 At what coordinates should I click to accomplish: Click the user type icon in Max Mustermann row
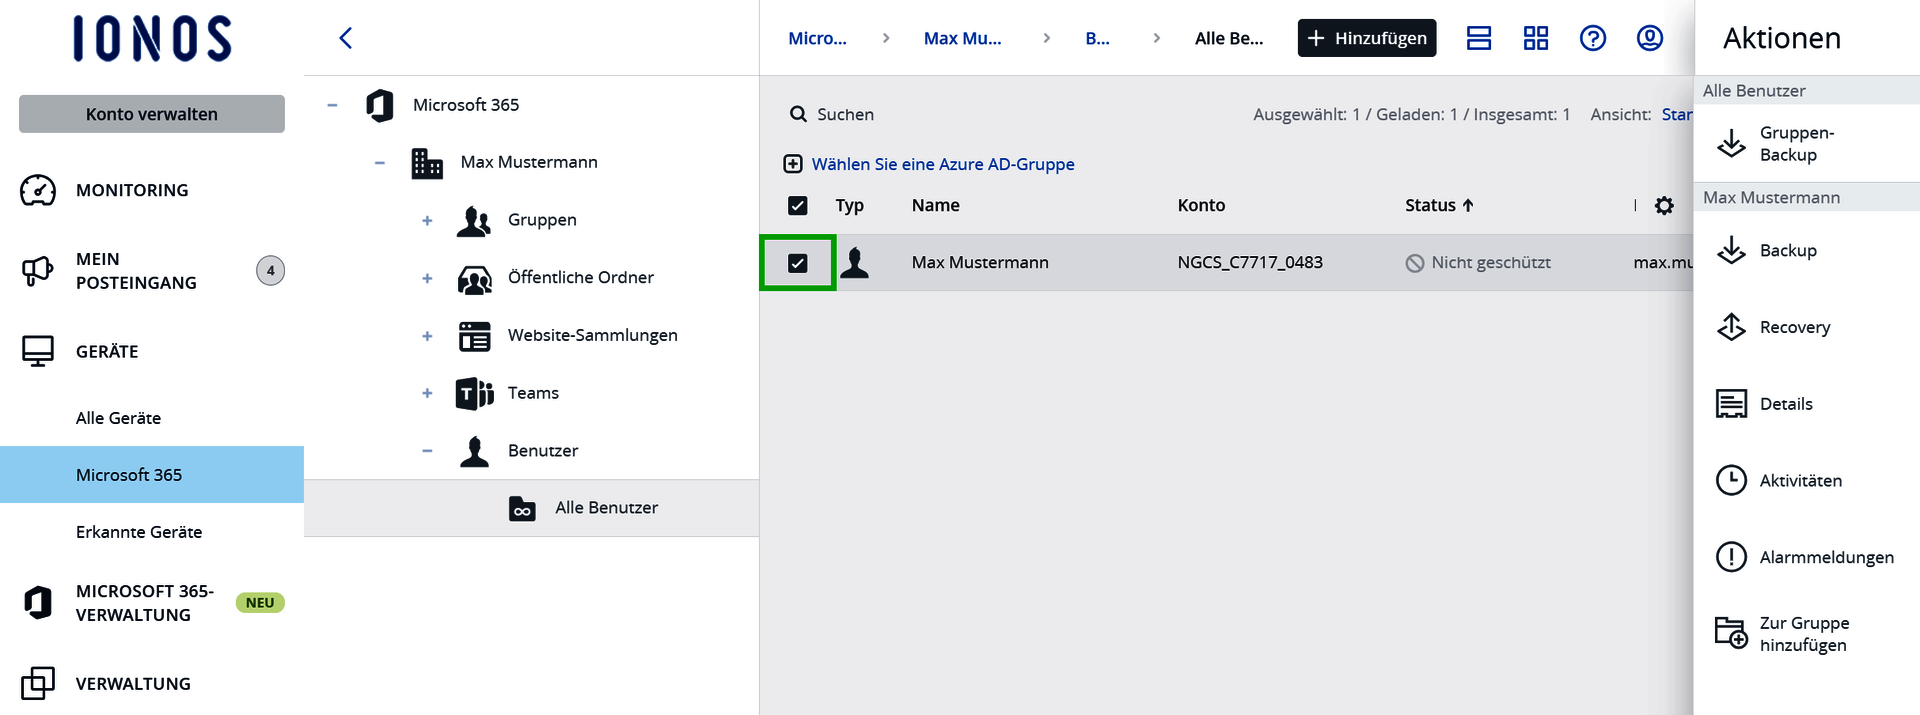coord(855,262)
